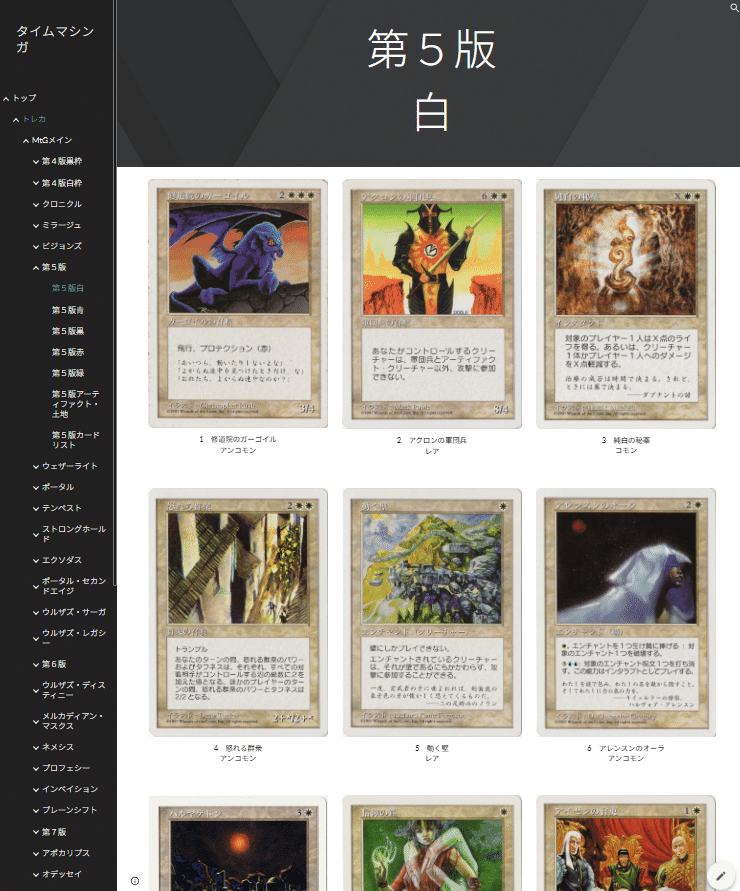
Task: Click the タイムマシンガ site title
Action: click(x=55, y=39)
